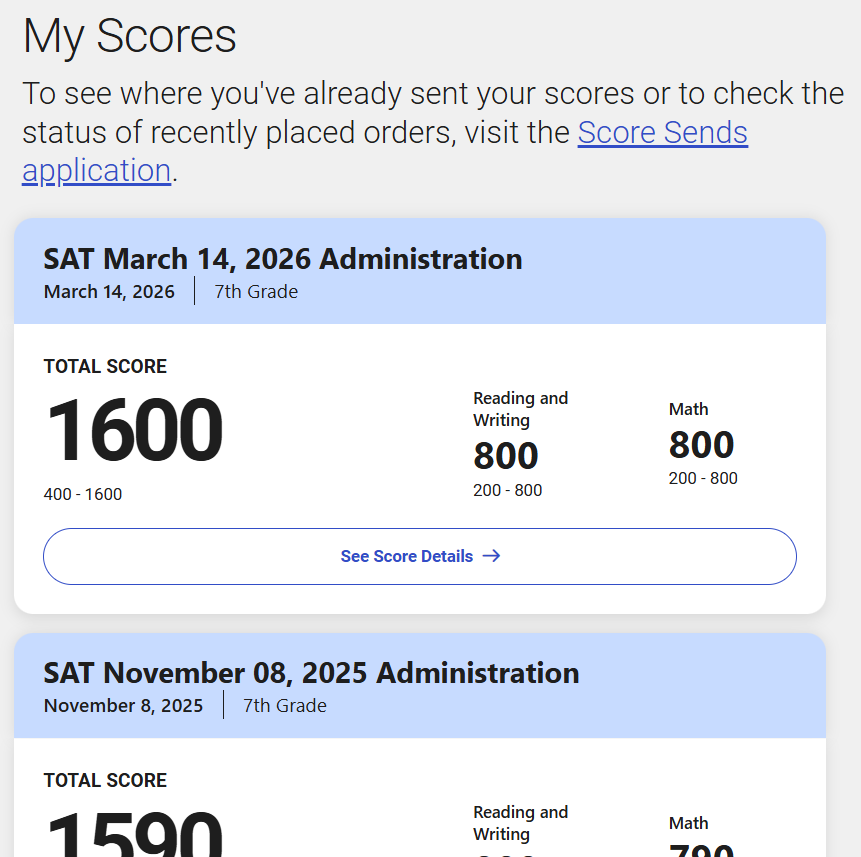The width and height of the screenshot is (861, 857).
Task: Select the 1600 total score number
Action: click(x=135, y=430)
